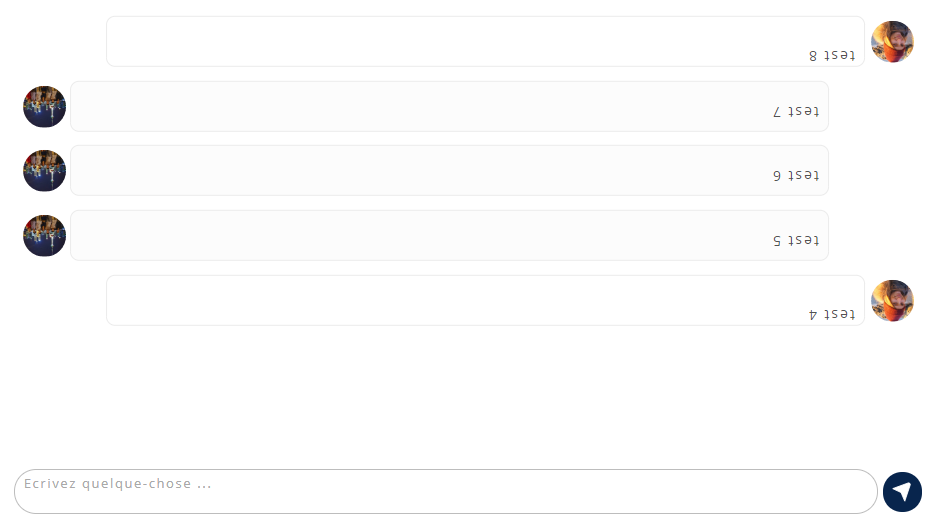Select the flipped text test 7
The image size is (928, 524).
(x=796, y=111)
